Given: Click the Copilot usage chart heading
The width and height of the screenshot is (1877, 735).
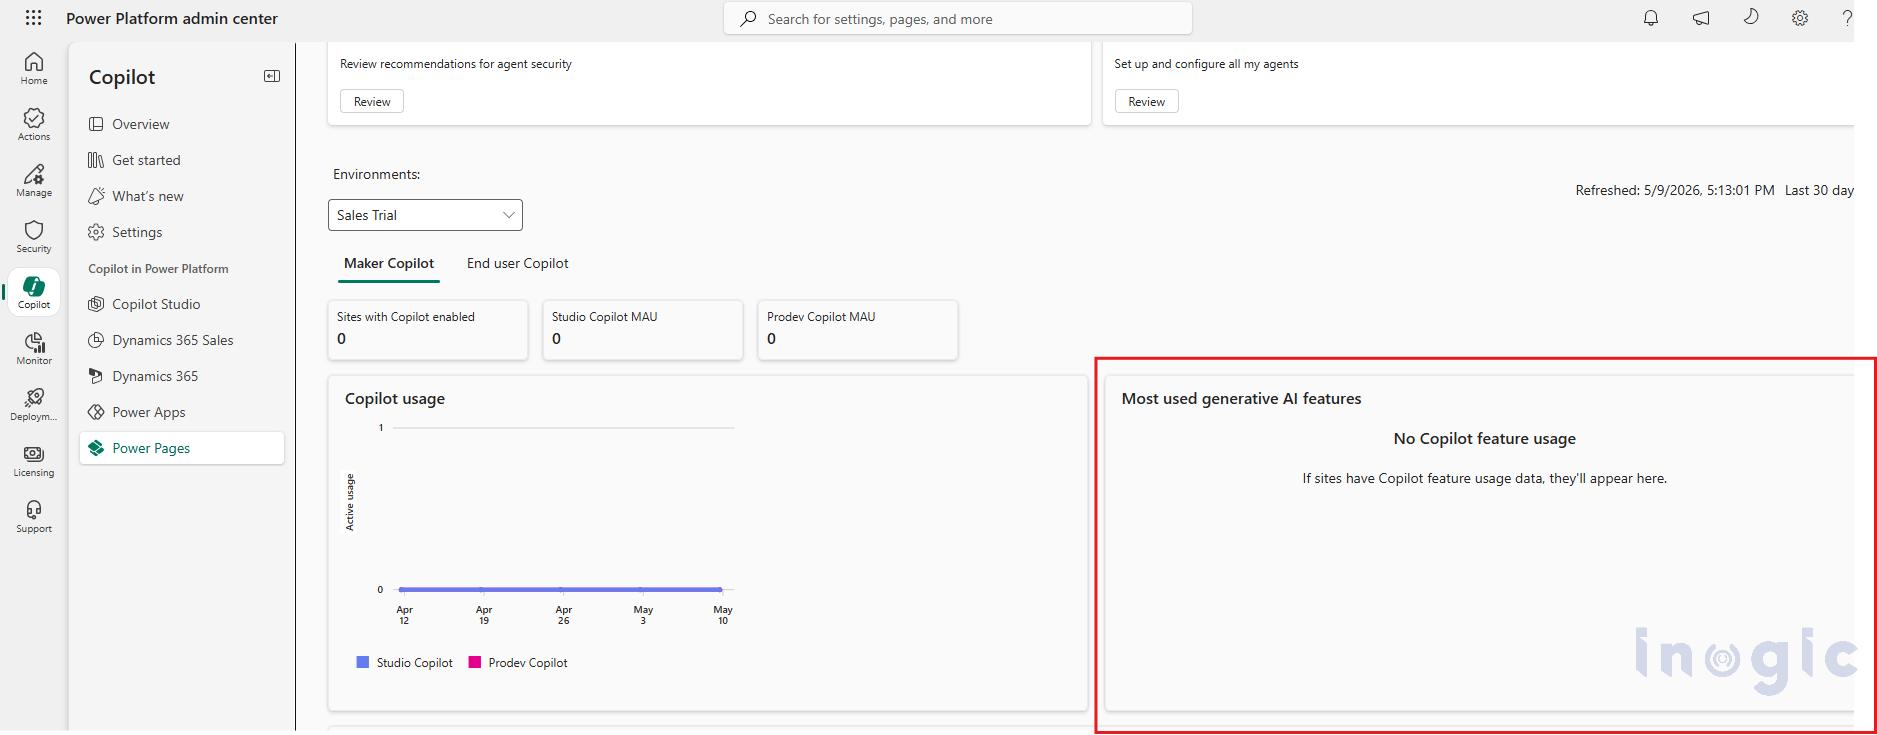Looking at the screenshot, I should click(x=395, y=398).
